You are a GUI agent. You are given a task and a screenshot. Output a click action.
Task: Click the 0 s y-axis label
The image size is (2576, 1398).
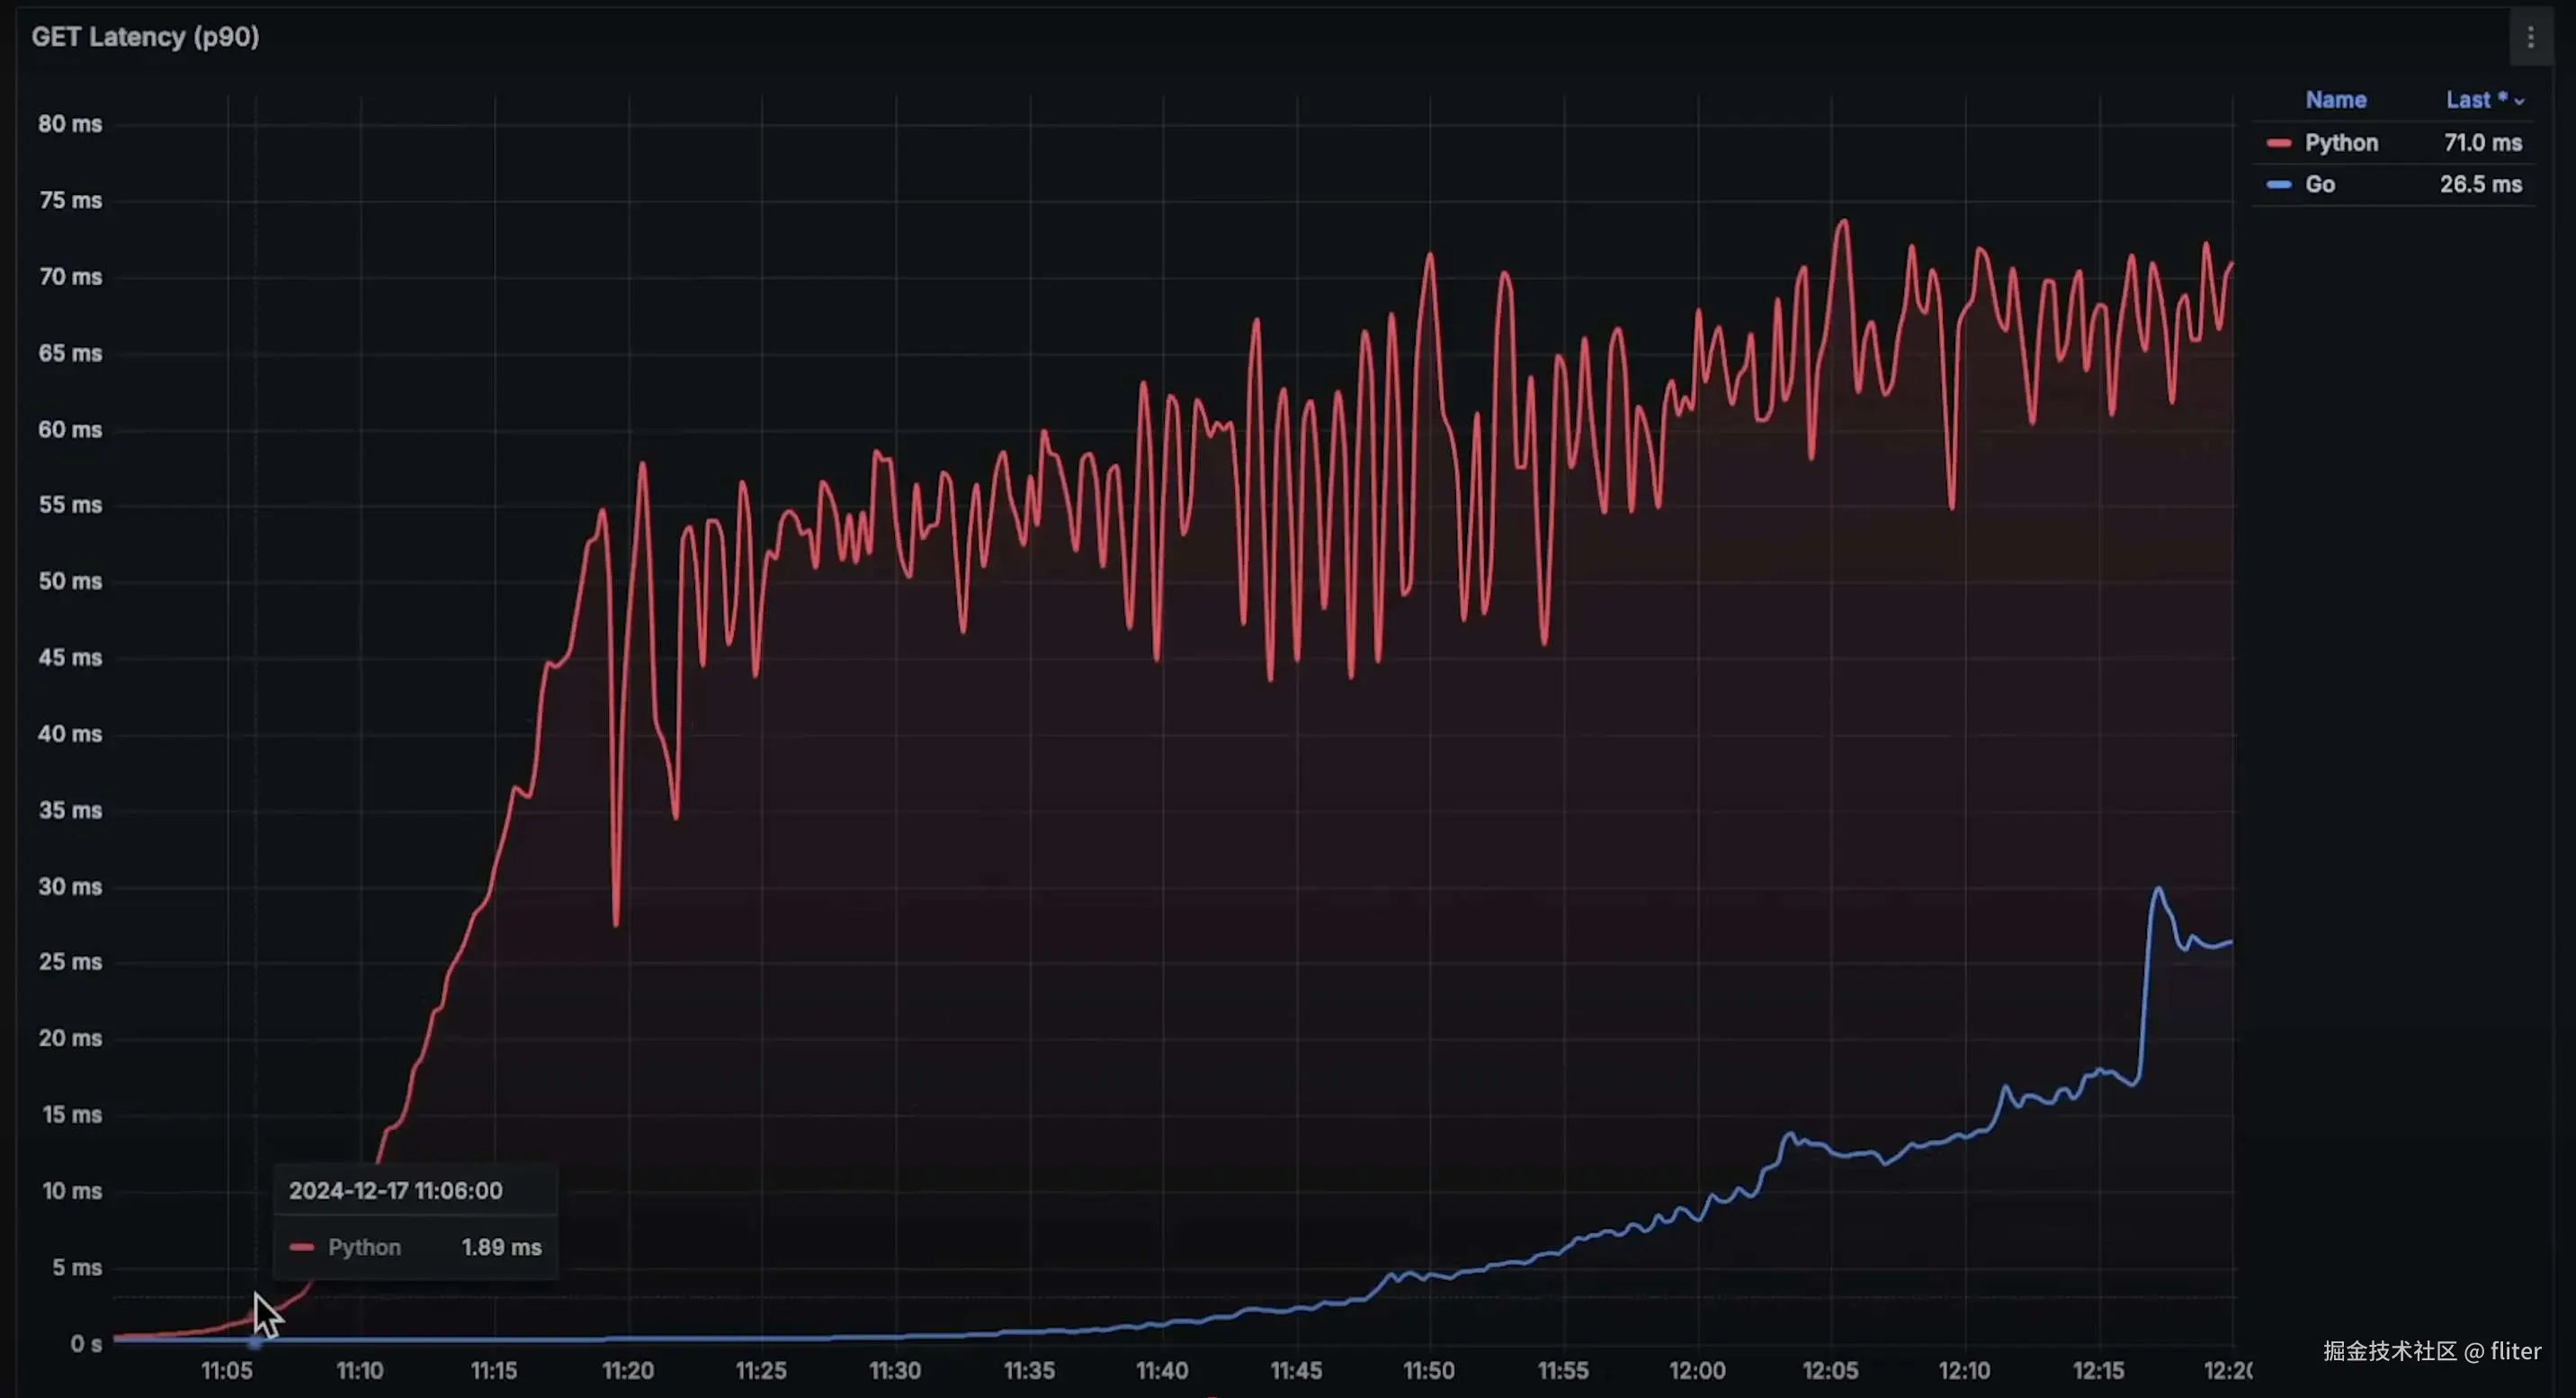(x=85, y=1344)
